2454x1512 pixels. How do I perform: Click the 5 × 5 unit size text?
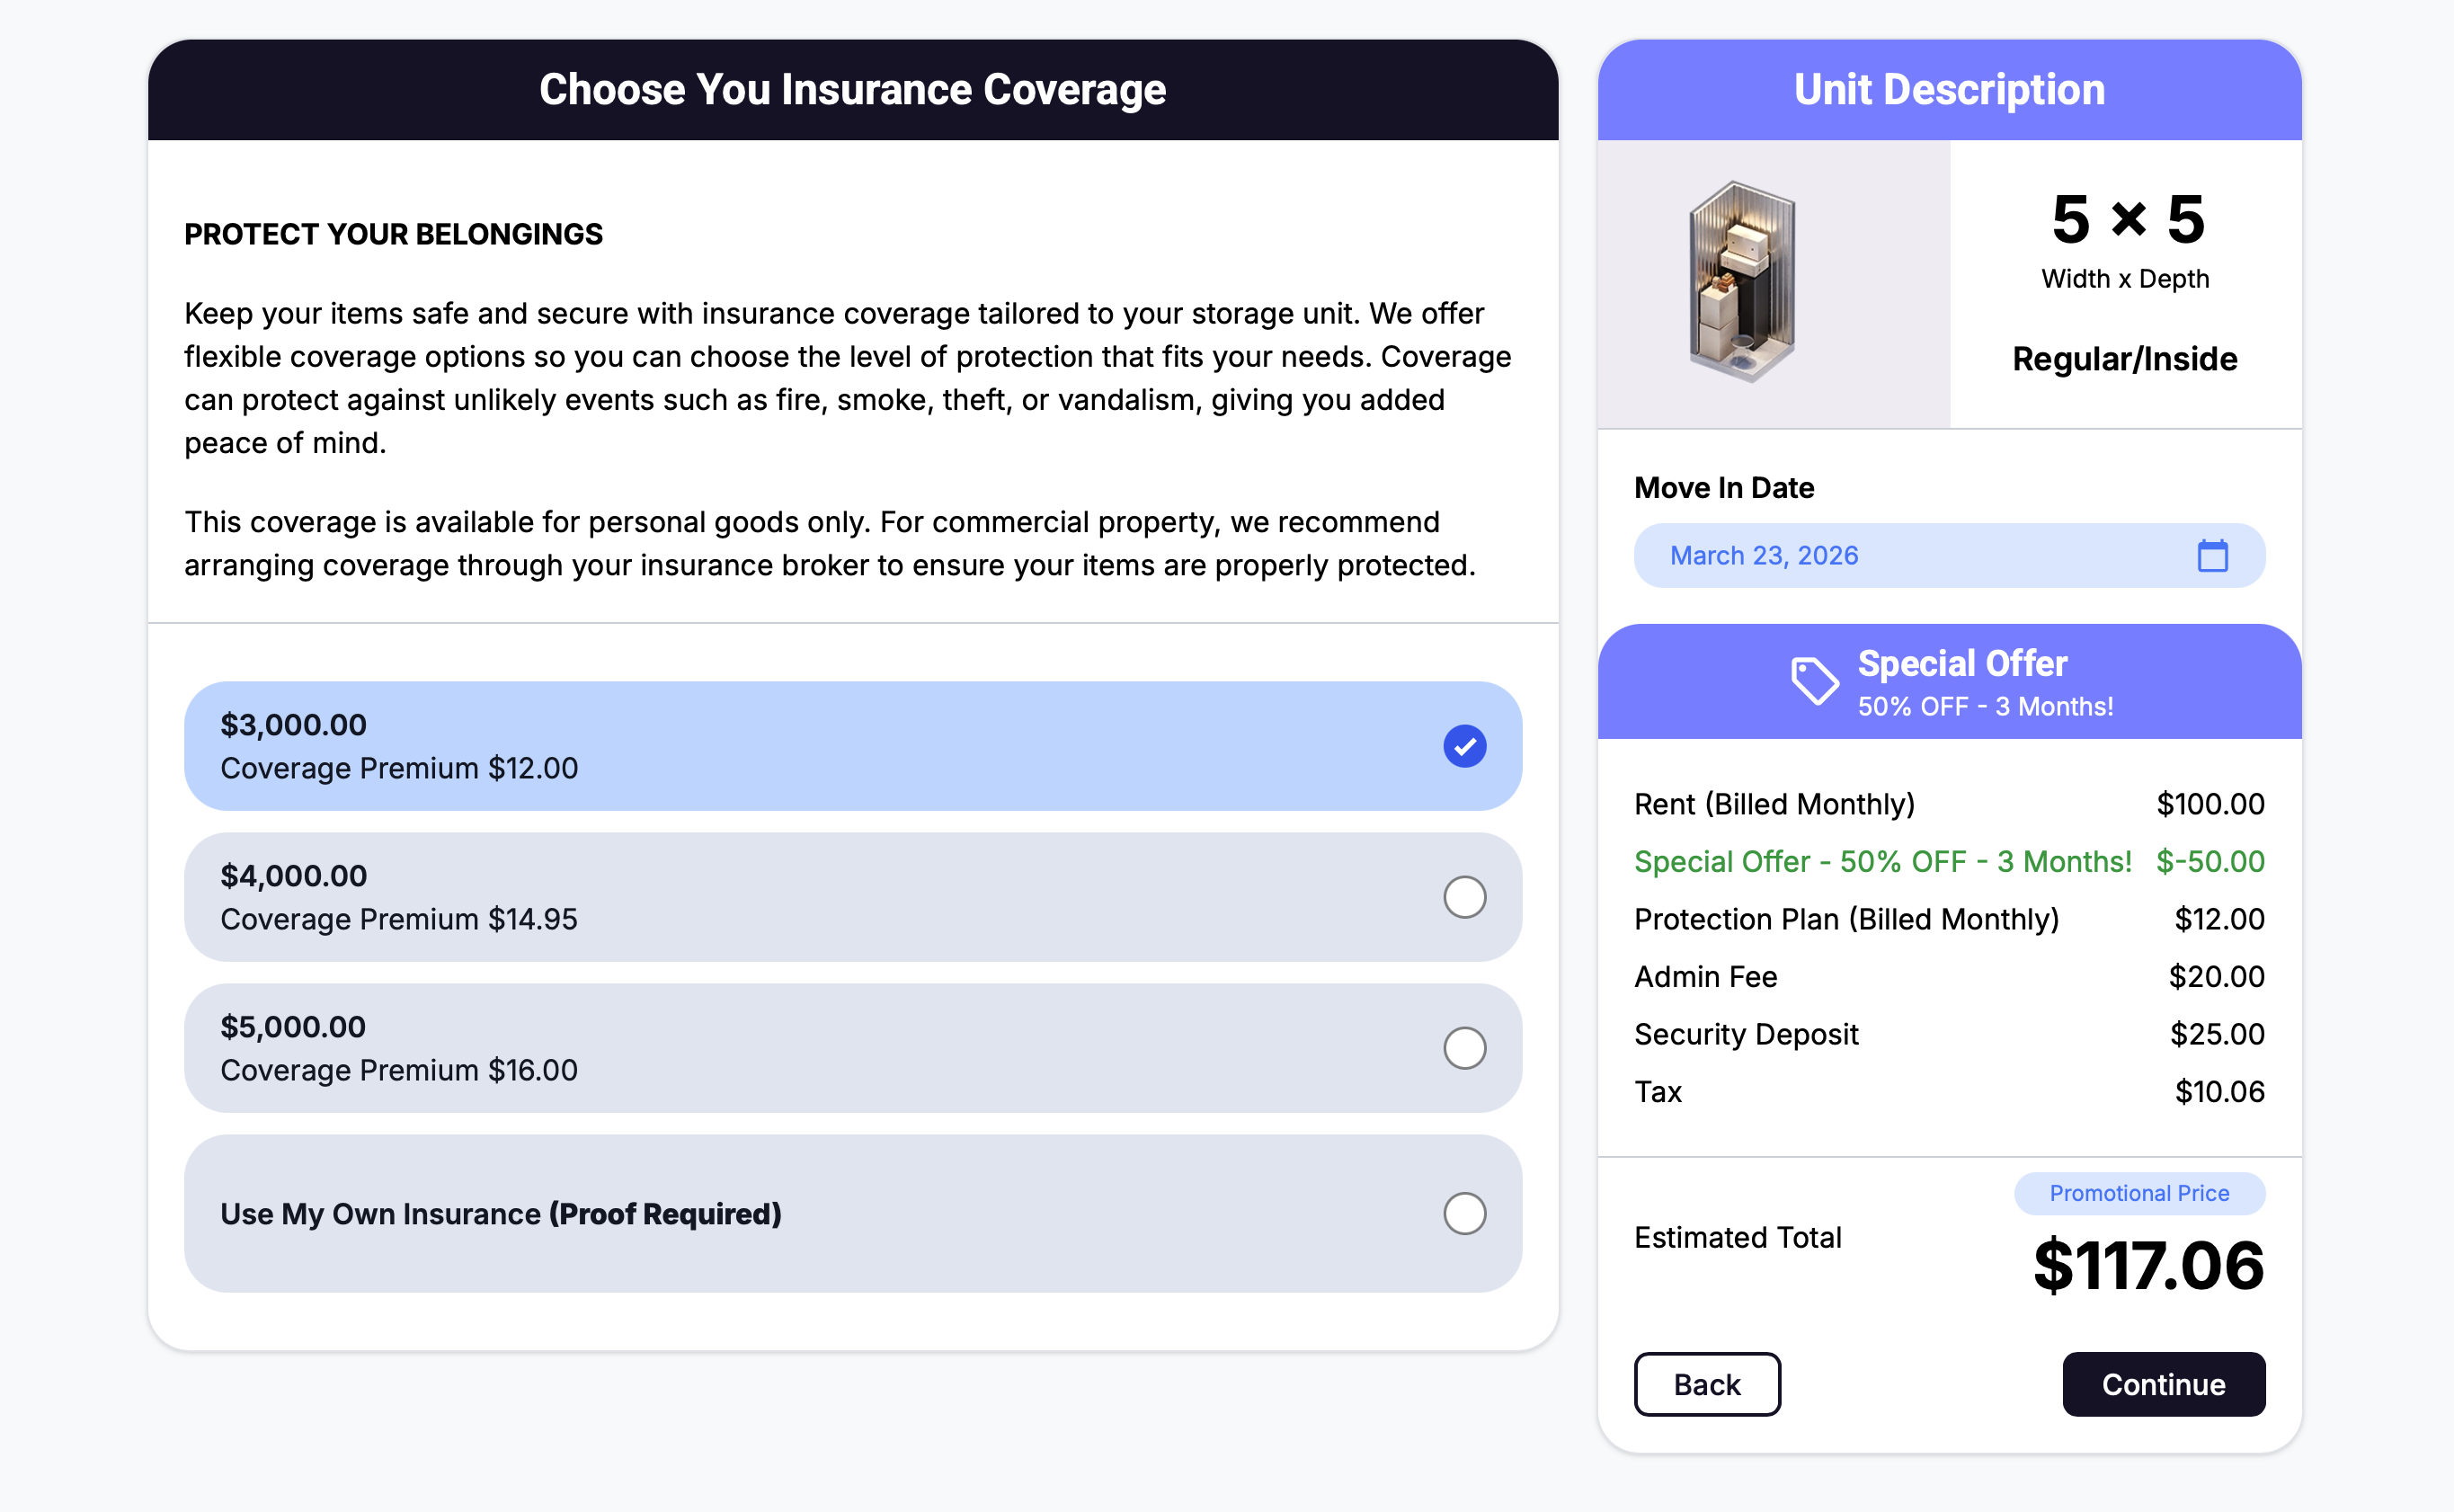point(2127,220)
